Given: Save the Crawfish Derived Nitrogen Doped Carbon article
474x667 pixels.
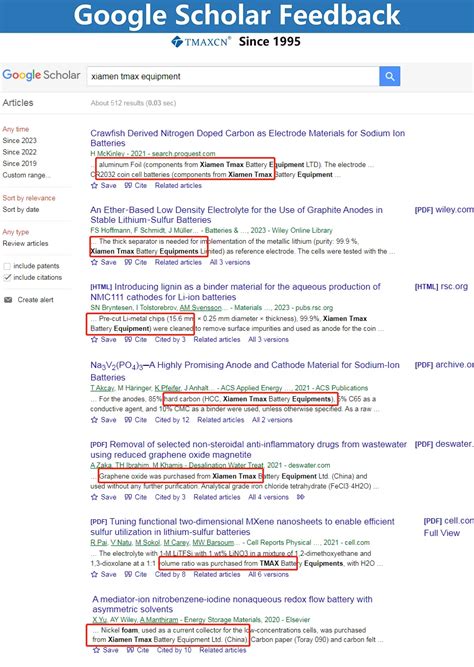Looking at the screenshot, I should (103, 185).
